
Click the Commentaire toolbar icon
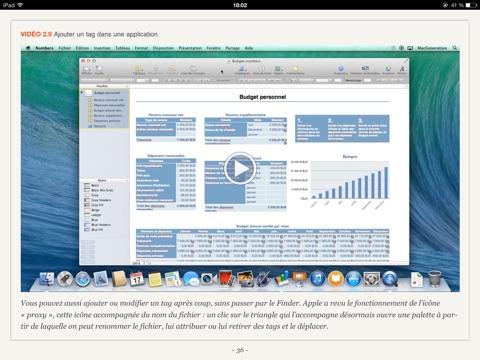click(x=295, y=70)
